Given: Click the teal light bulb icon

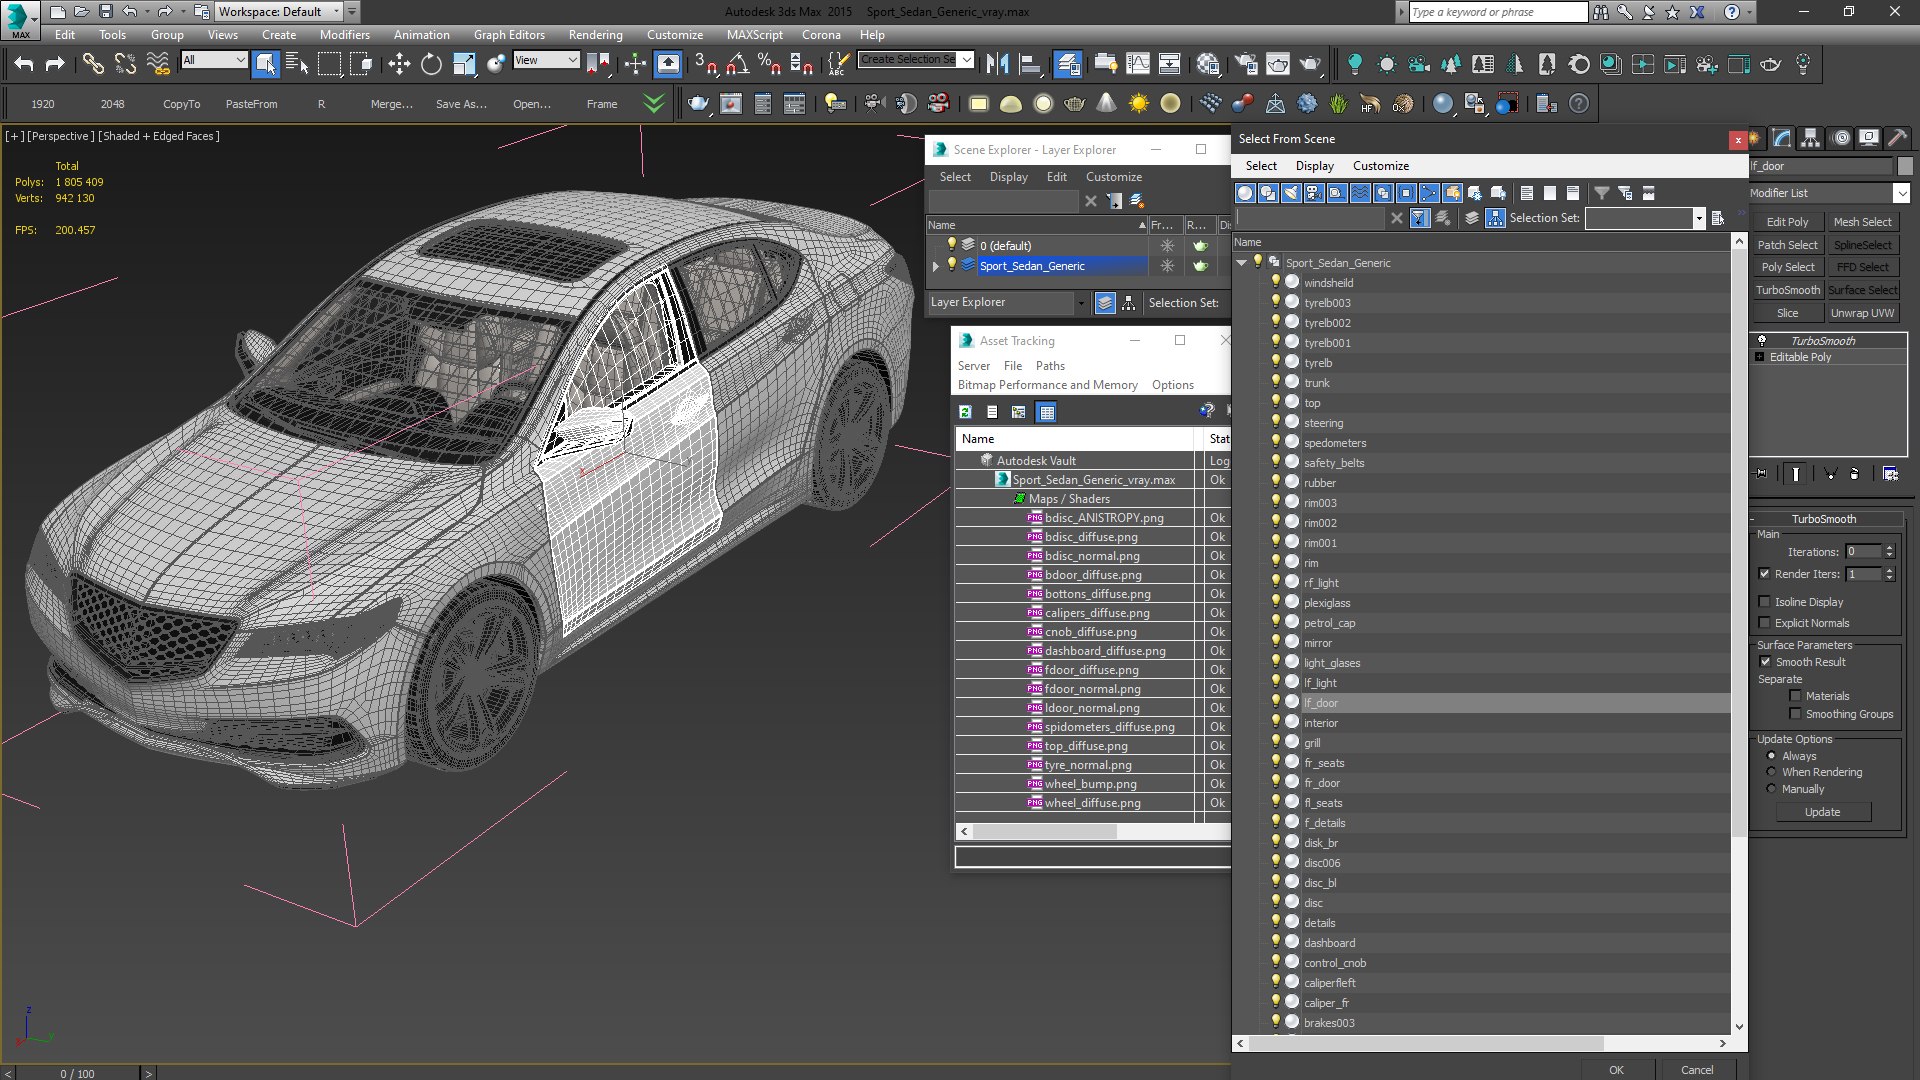Looking at the screenshot, I should click(1355, 64).
